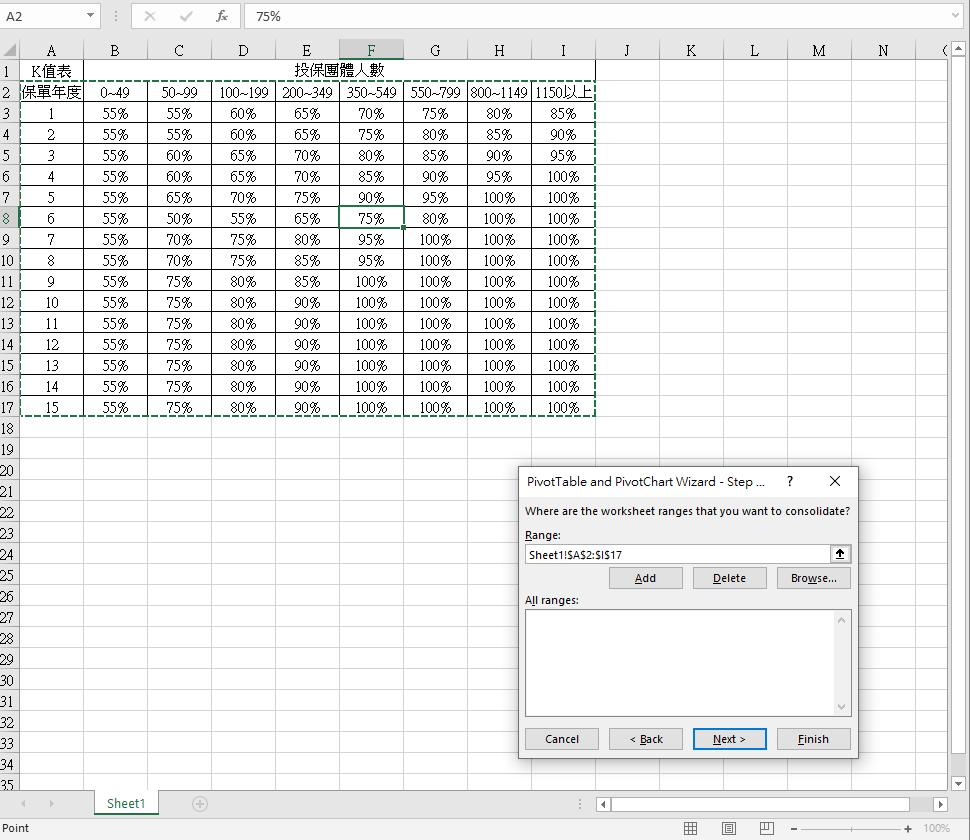
Task: Click the Cancel button
Action: pos(562,739)
